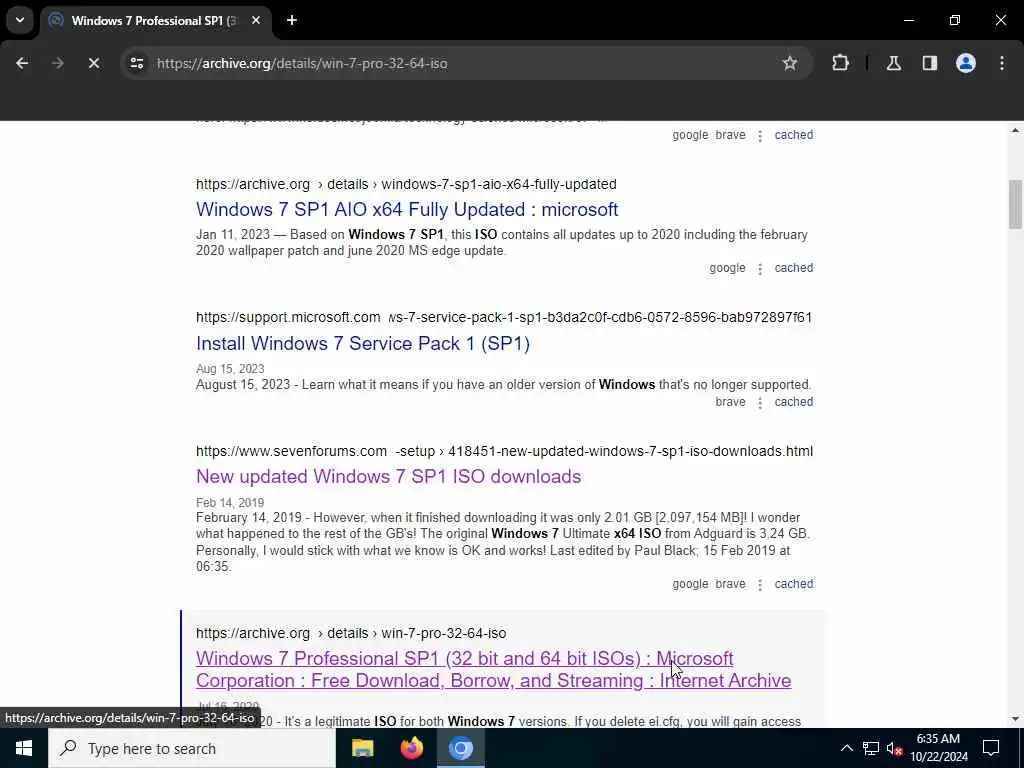Bookmark this page with the star

point(790,63)
